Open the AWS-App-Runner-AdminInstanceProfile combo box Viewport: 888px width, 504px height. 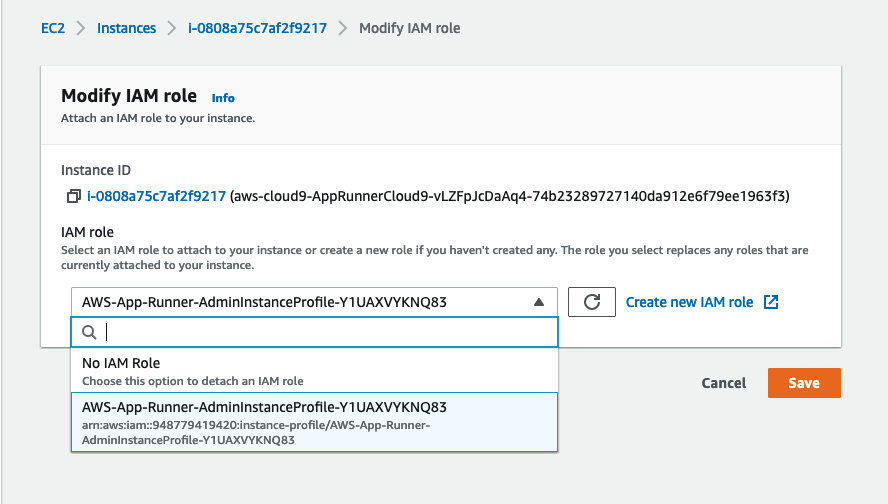[314, 302]
